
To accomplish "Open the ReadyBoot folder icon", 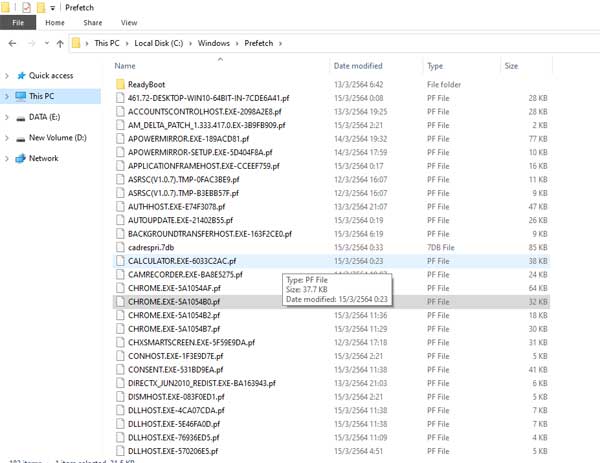I will pos(119,84).
